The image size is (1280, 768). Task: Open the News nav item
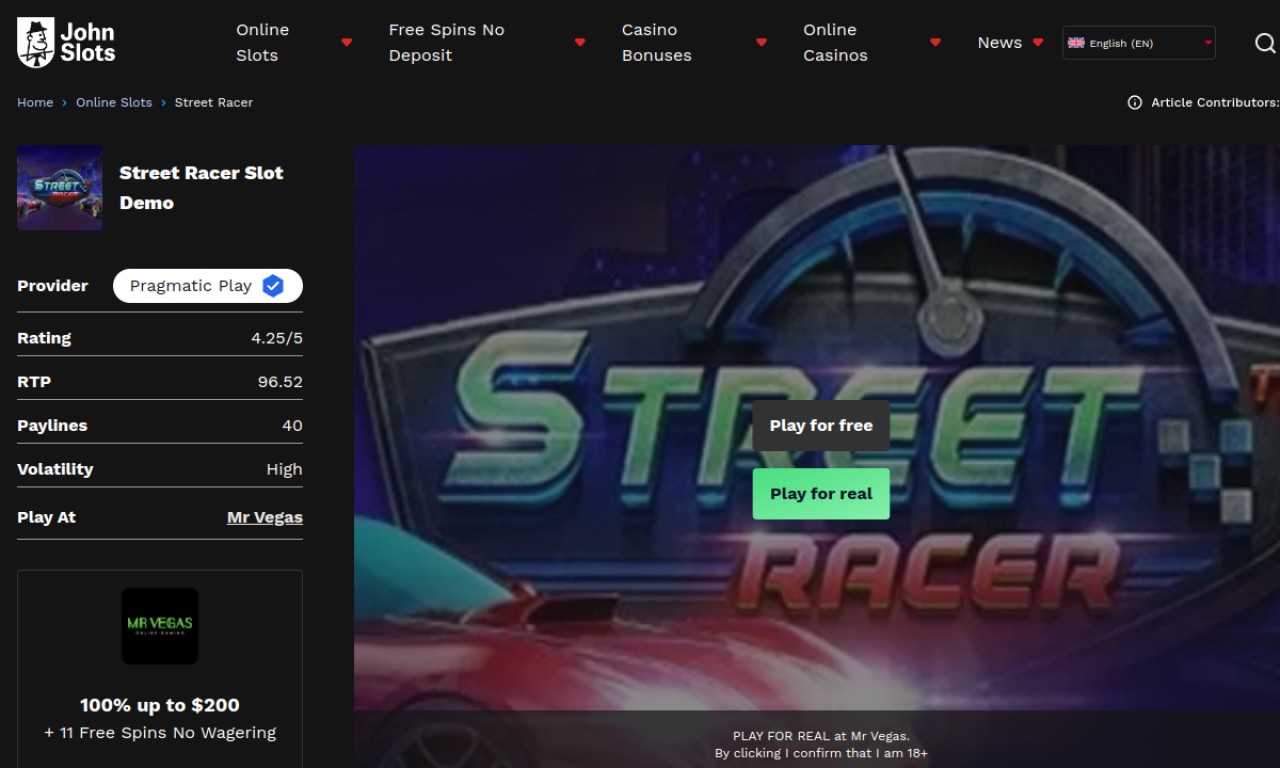(x=1000, y=43)
